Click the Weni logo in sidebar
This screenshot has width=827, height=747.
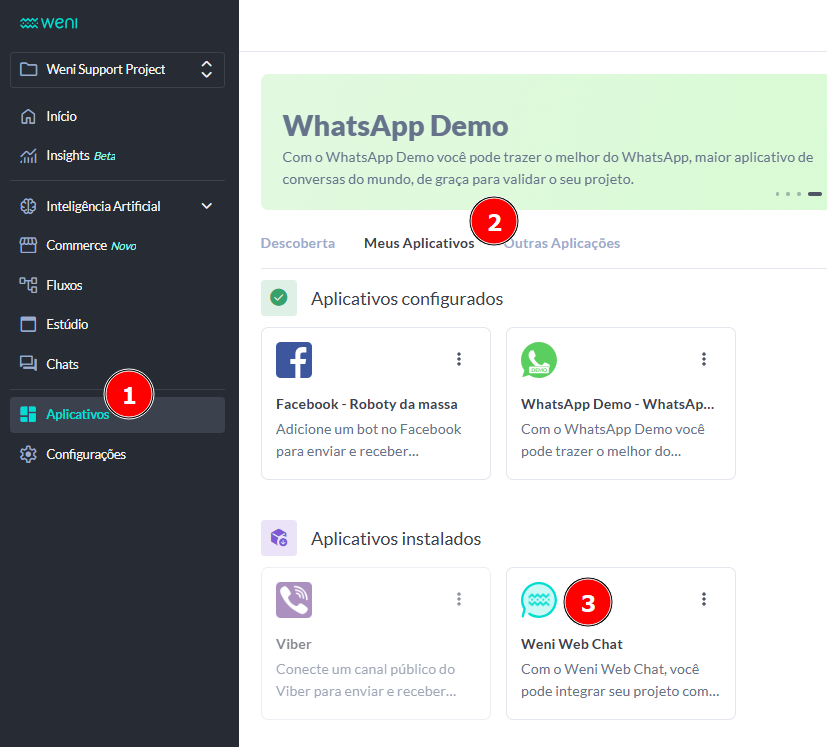coord(48,22)
